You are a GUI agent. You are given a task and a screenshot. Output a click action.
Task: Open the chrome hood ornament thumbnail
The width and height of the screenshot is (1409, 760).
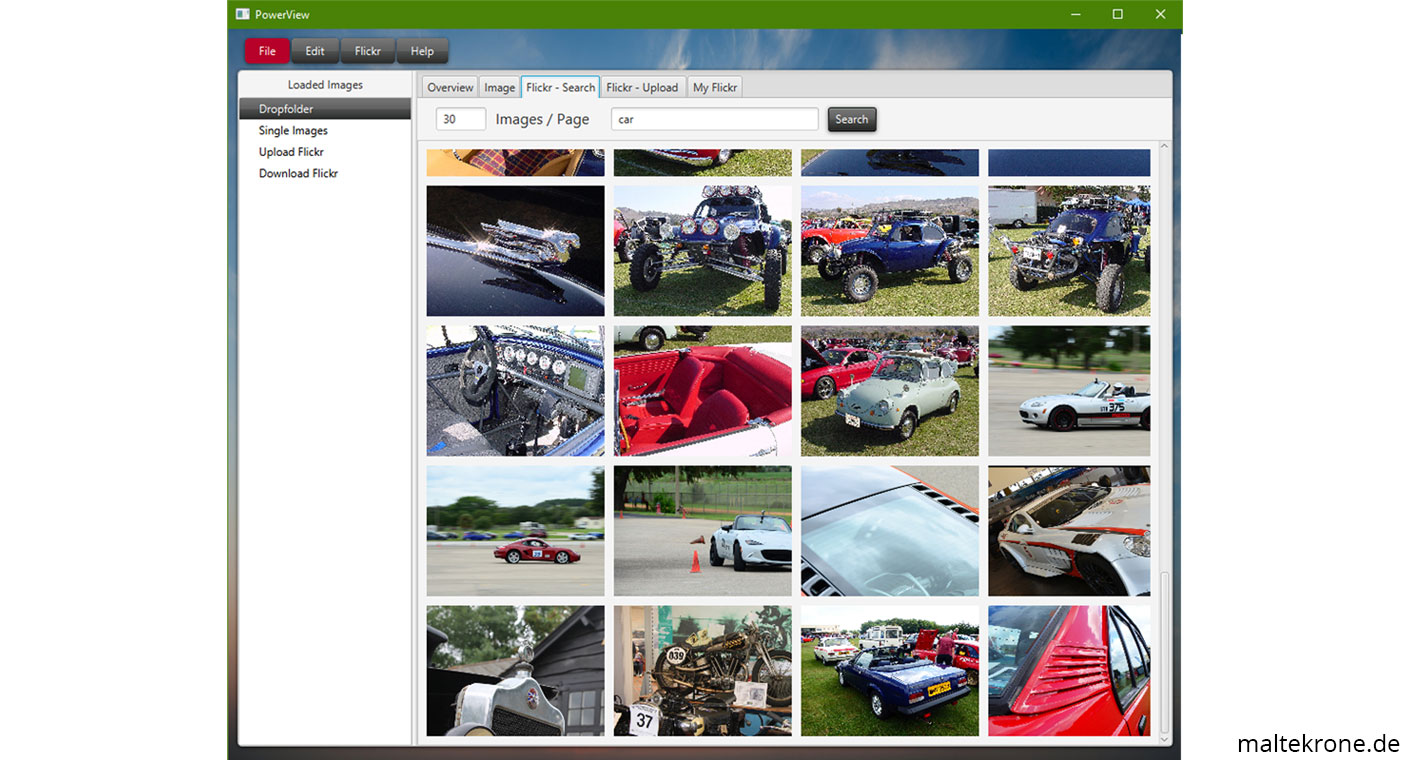pyautogui.click(x=516, y=251)
